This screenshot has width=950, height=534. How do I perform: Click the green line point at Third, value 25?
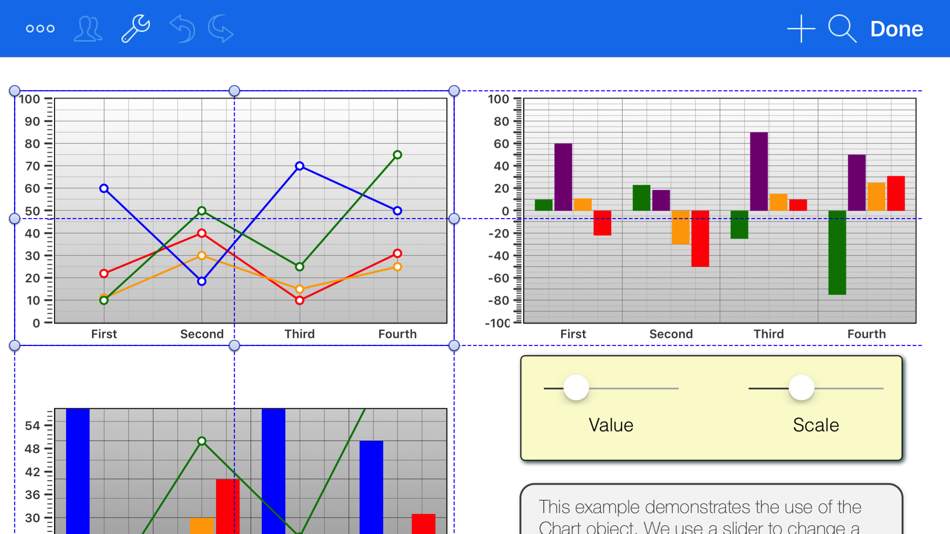point(299,267)
